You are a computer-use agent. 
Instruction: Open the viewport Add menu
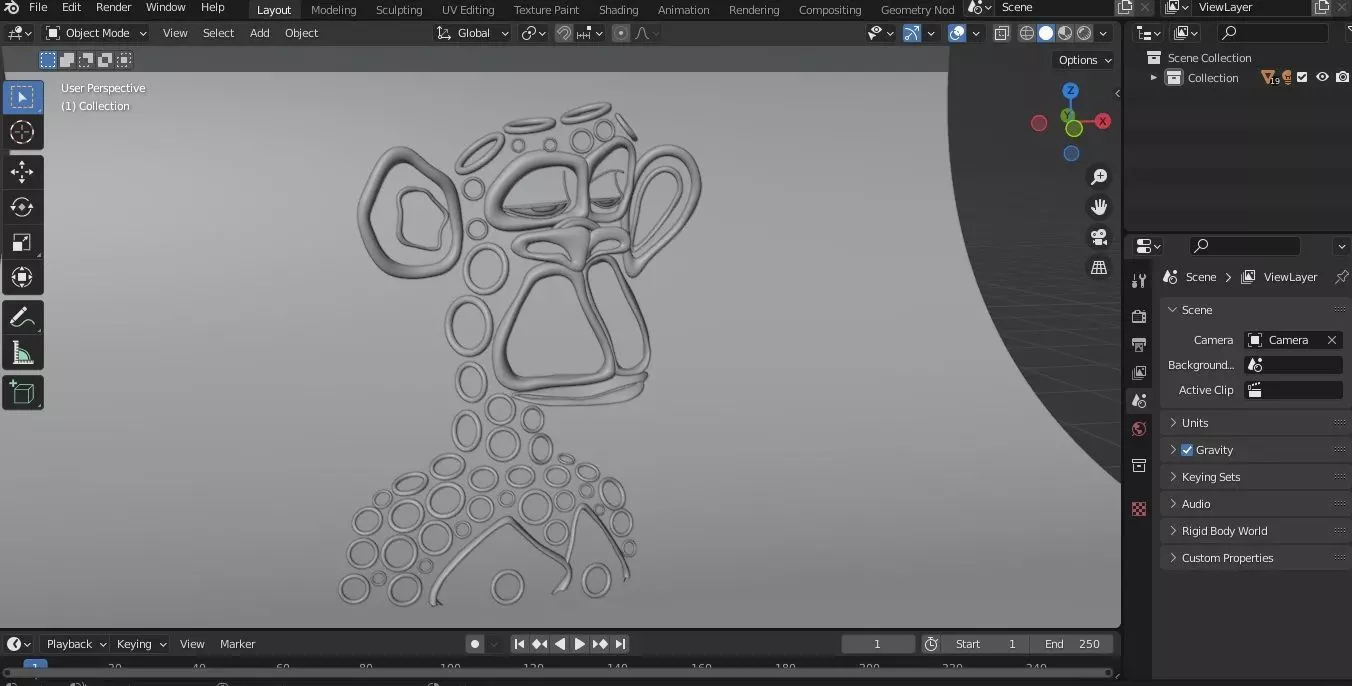click(259, 33)
